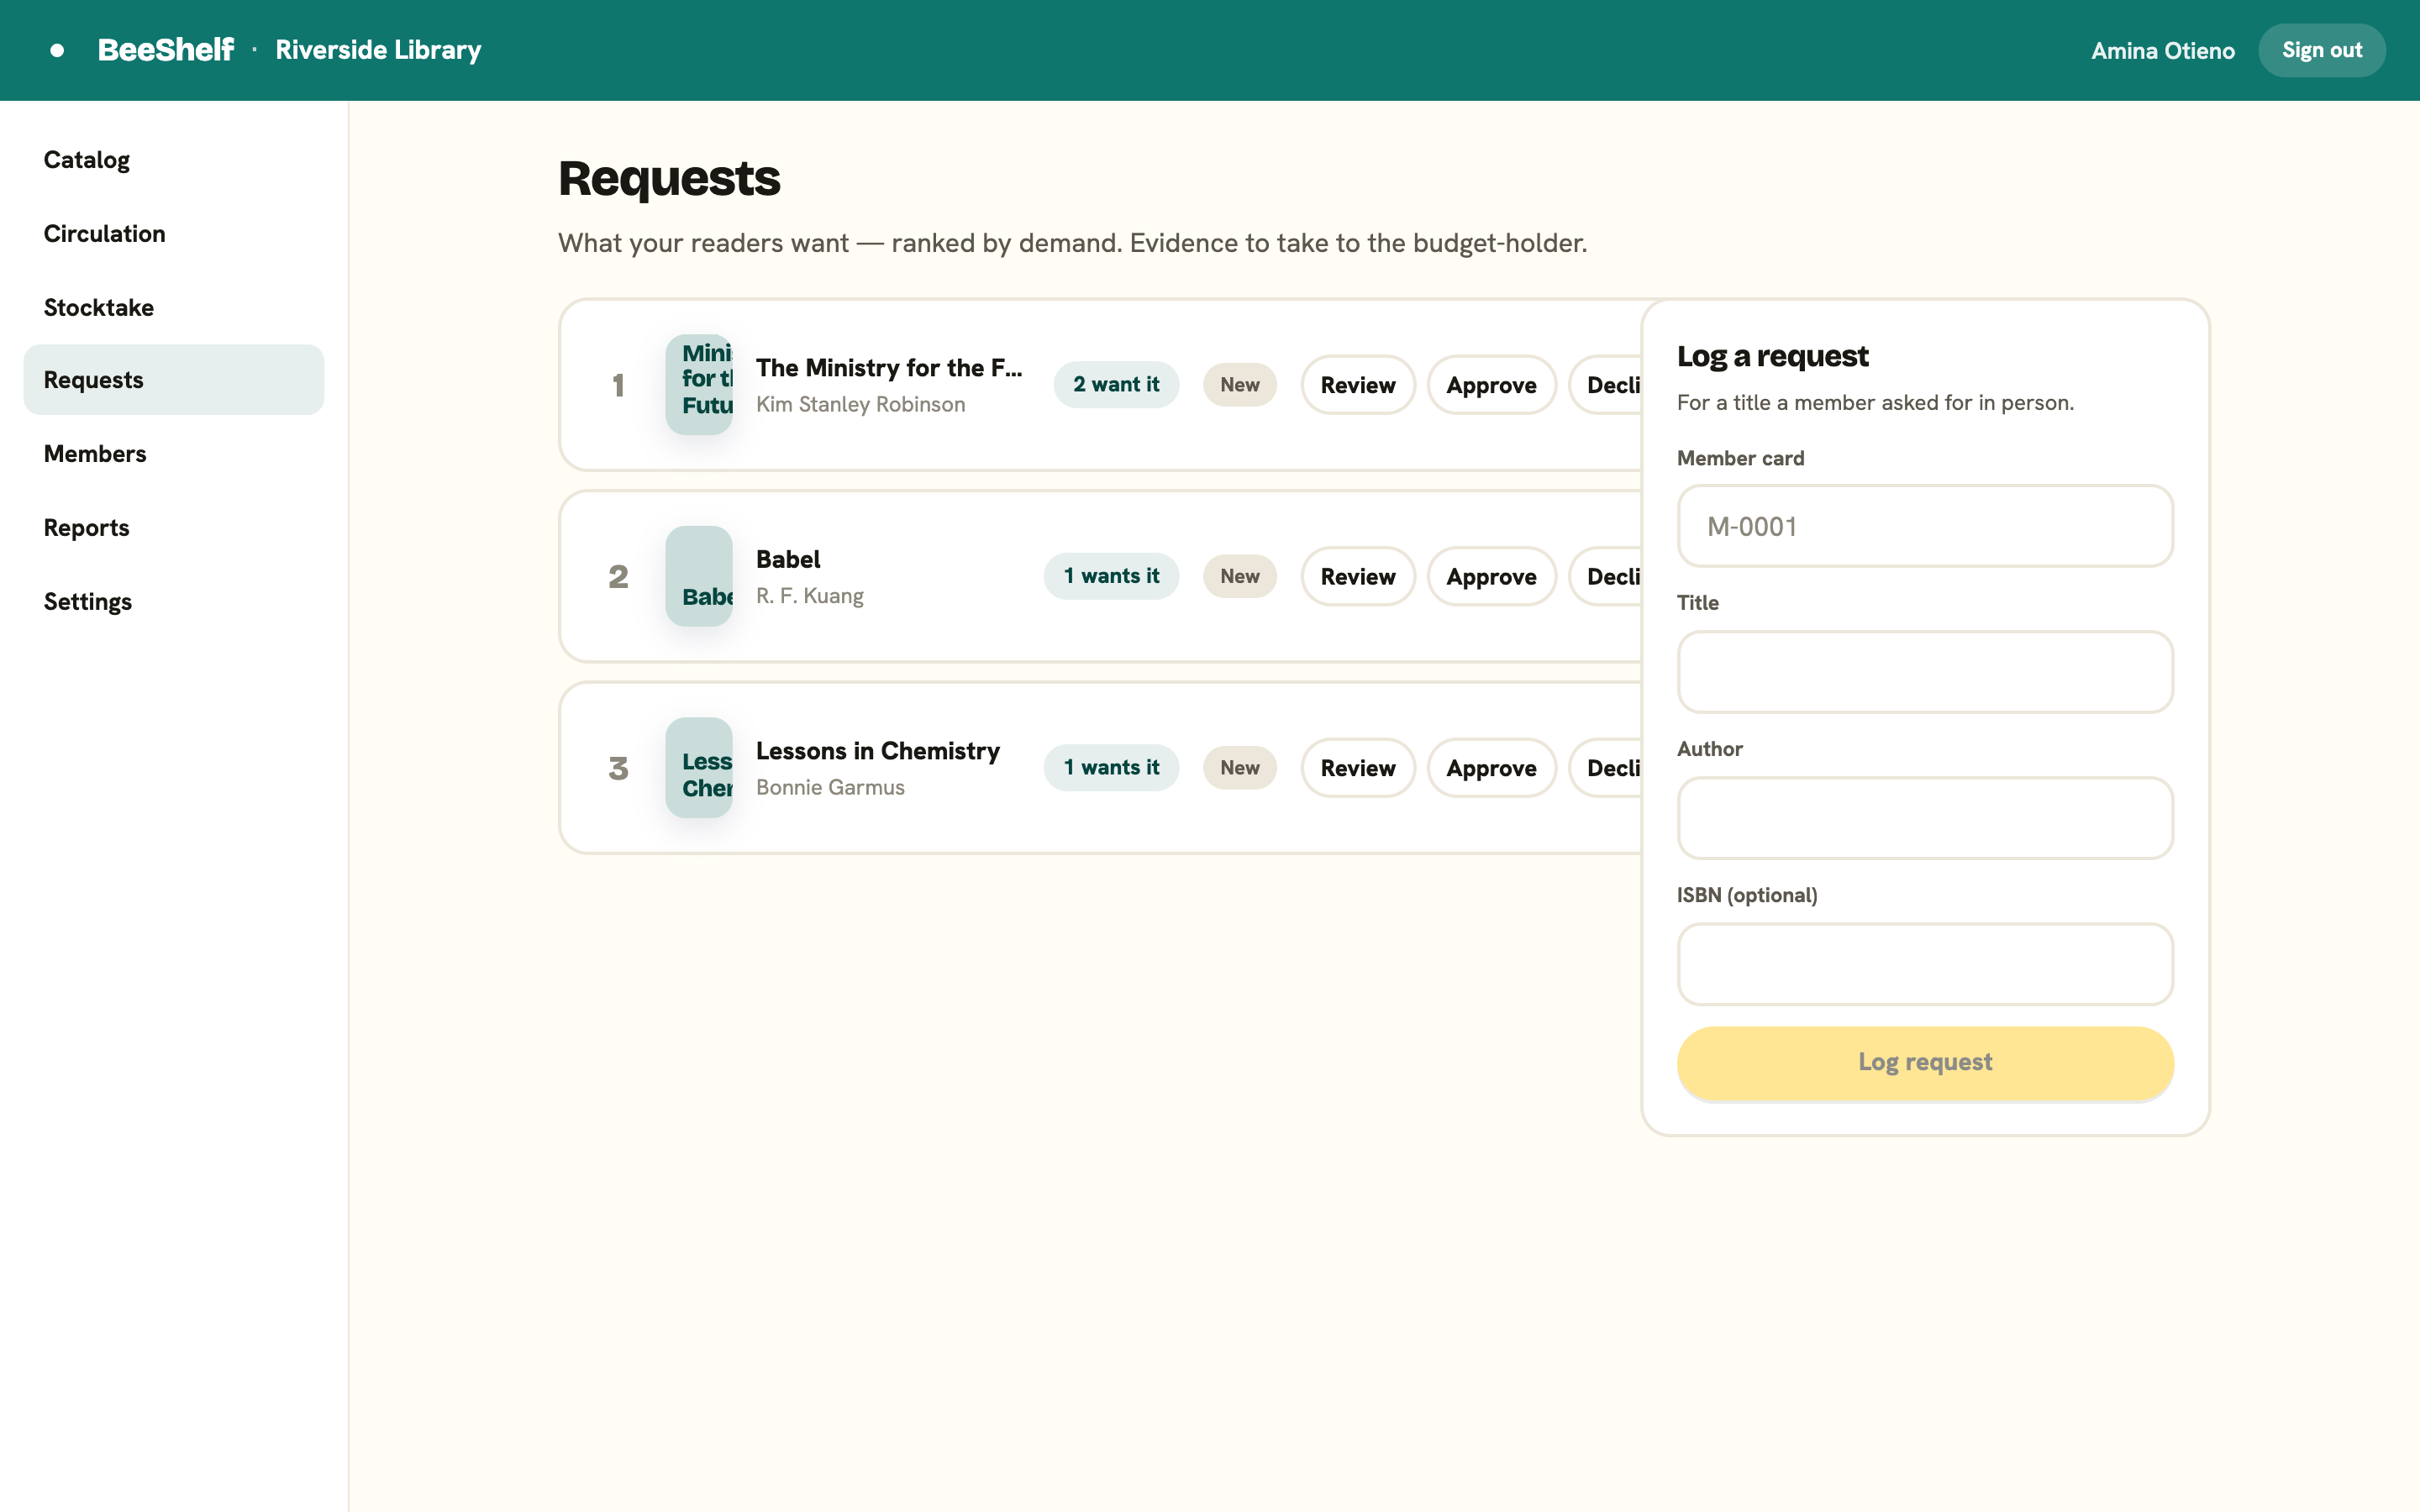Click the Babel title text
Image resolution: width=2420 pixels, height=1512 pixels.
point(788,559)
